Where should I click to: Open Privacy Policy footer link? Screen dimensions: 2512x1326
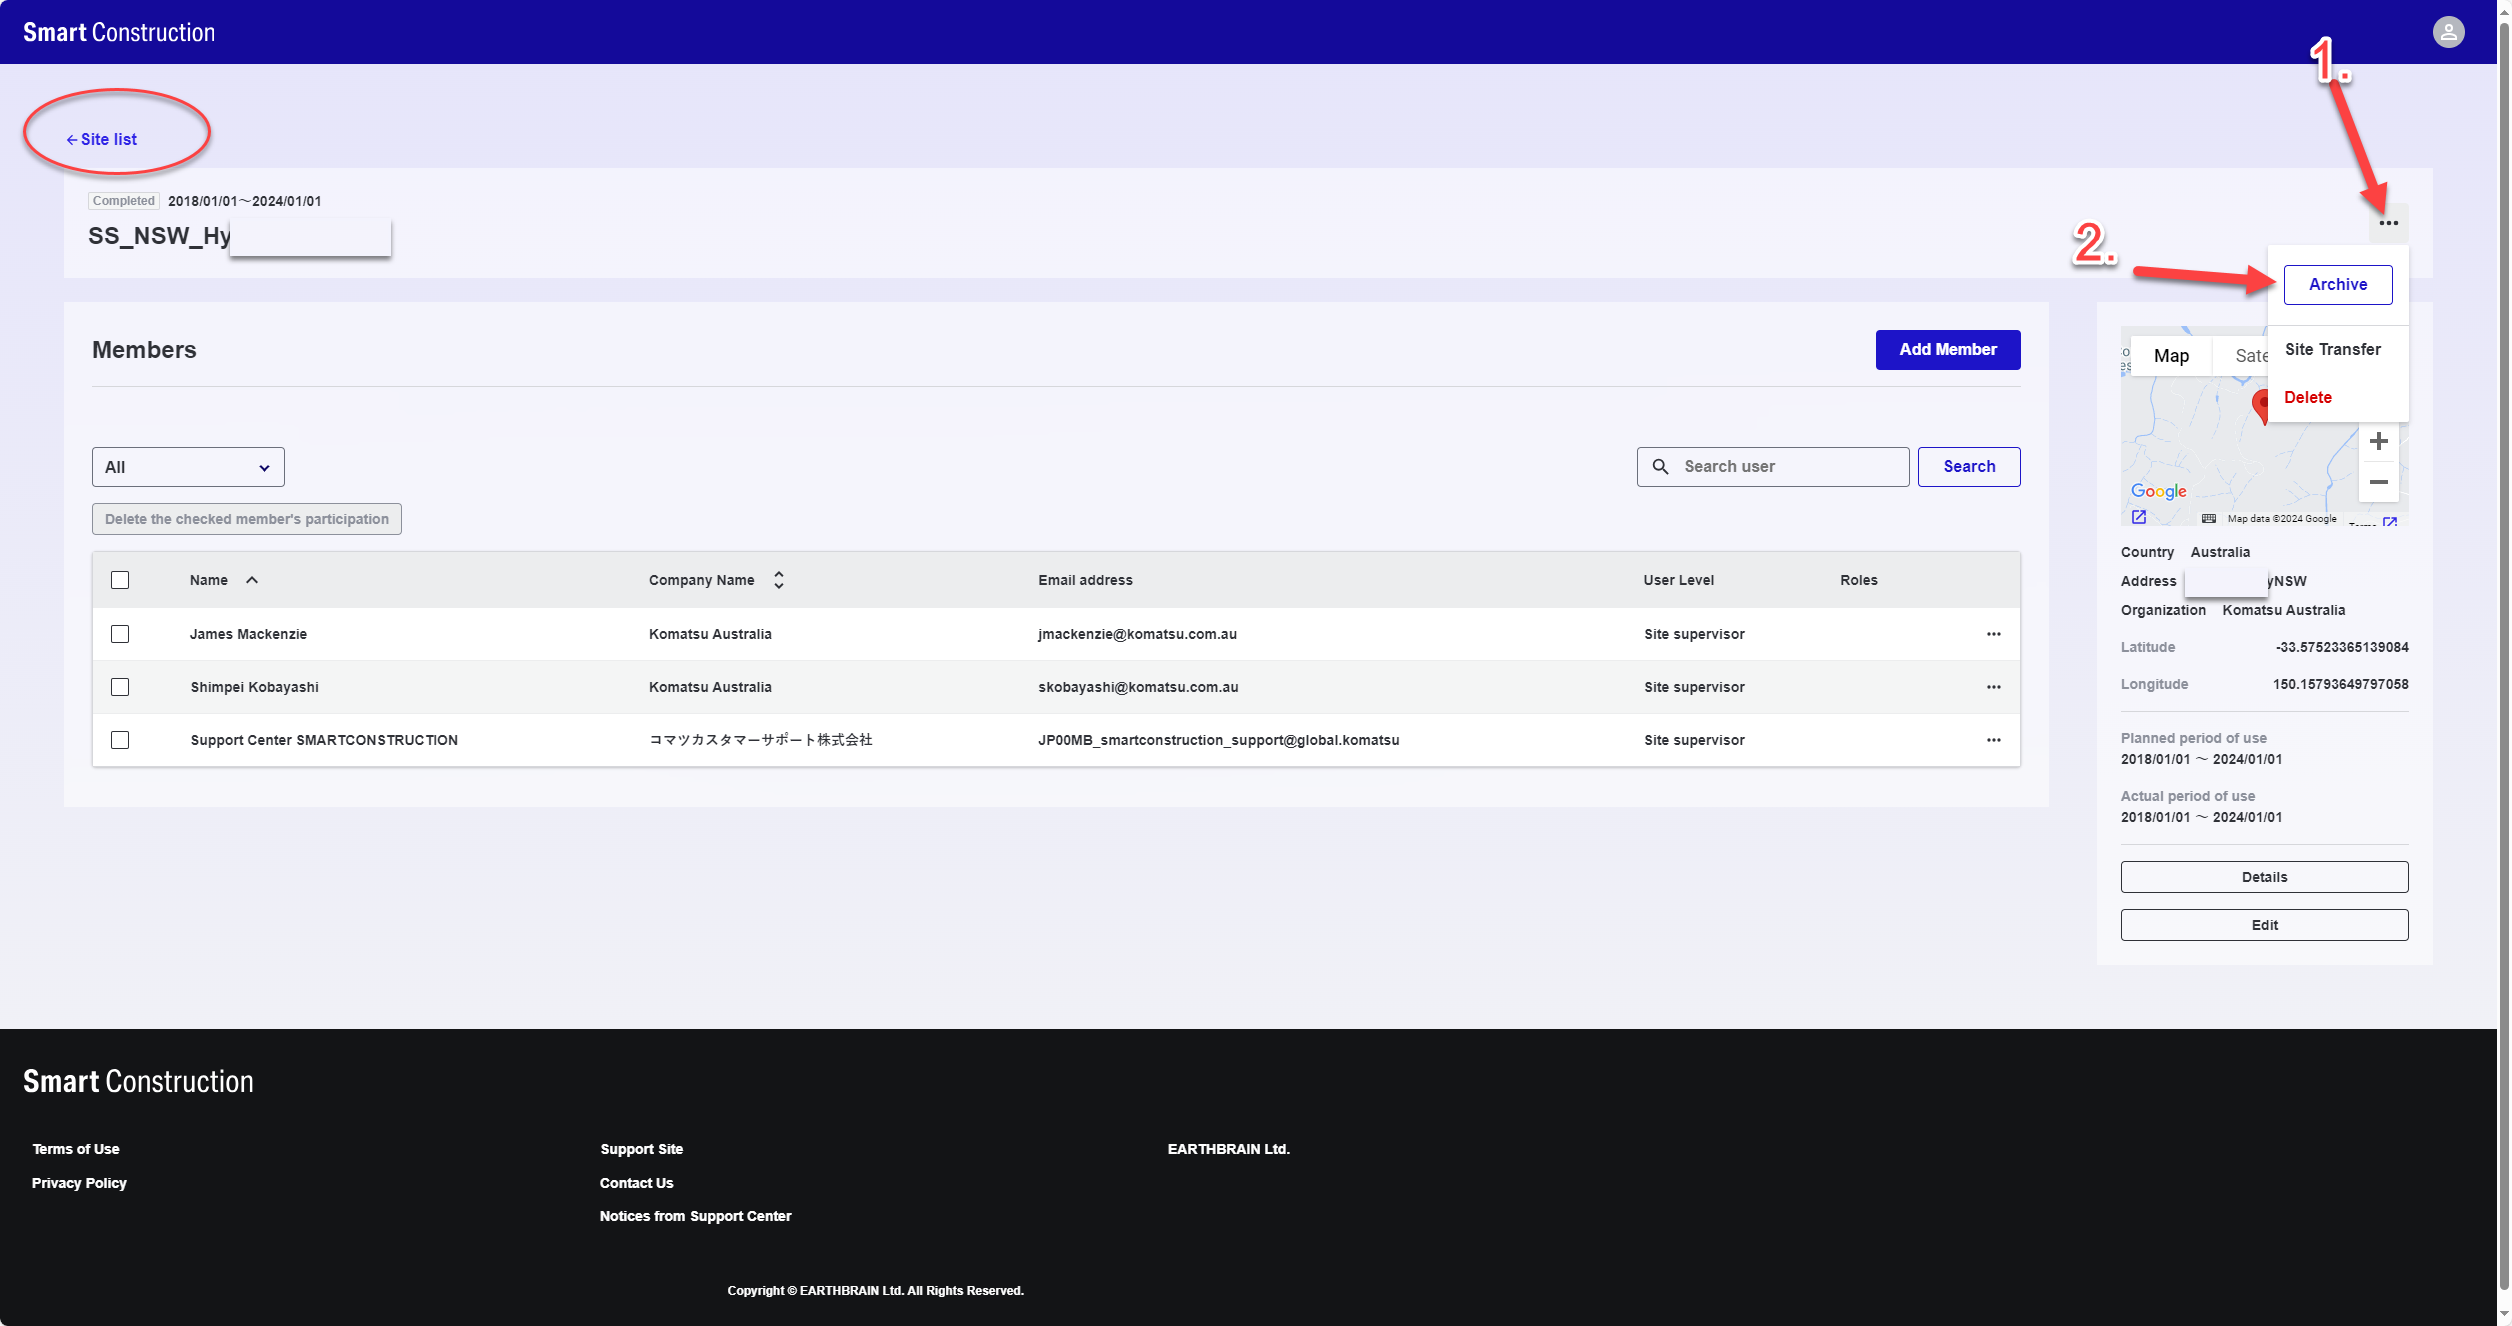79,1183
